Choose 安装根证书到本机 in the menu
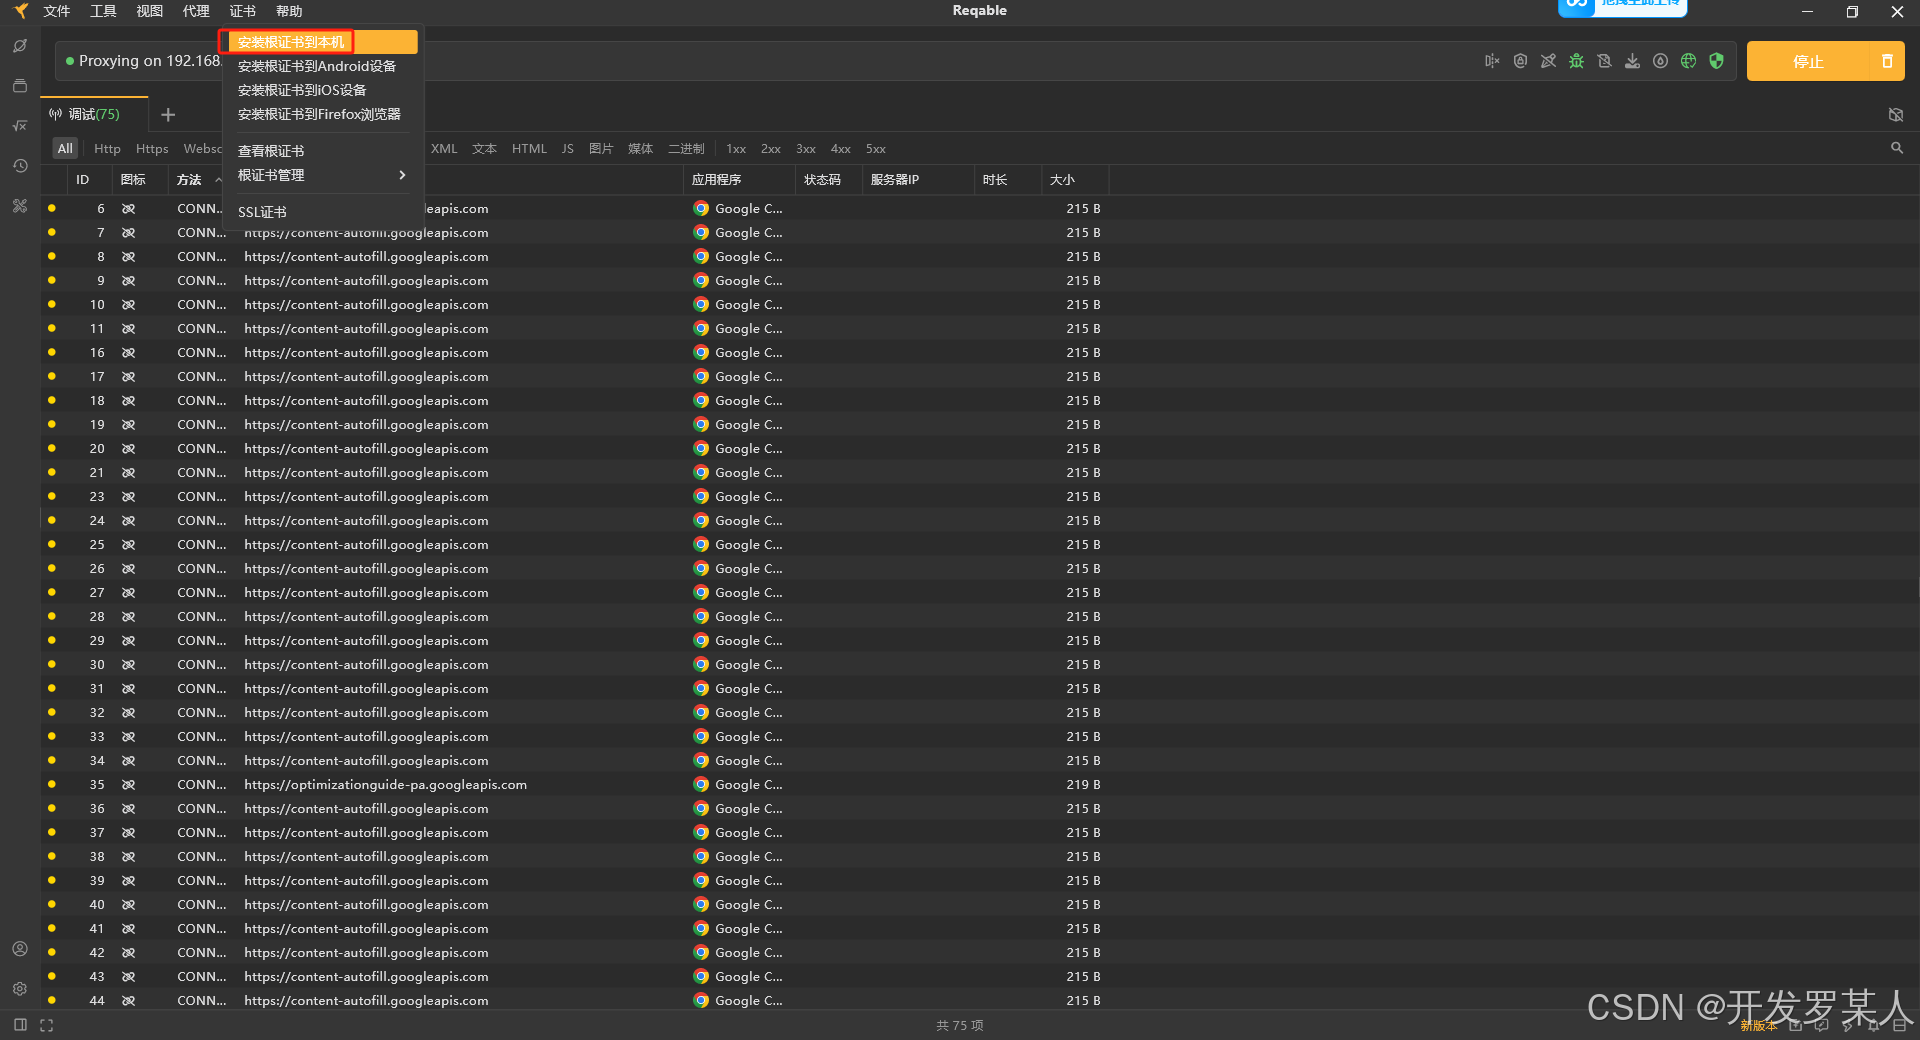Image resolution: width=1920 pixels, height=1040 pixels. [x=322, y=42]
